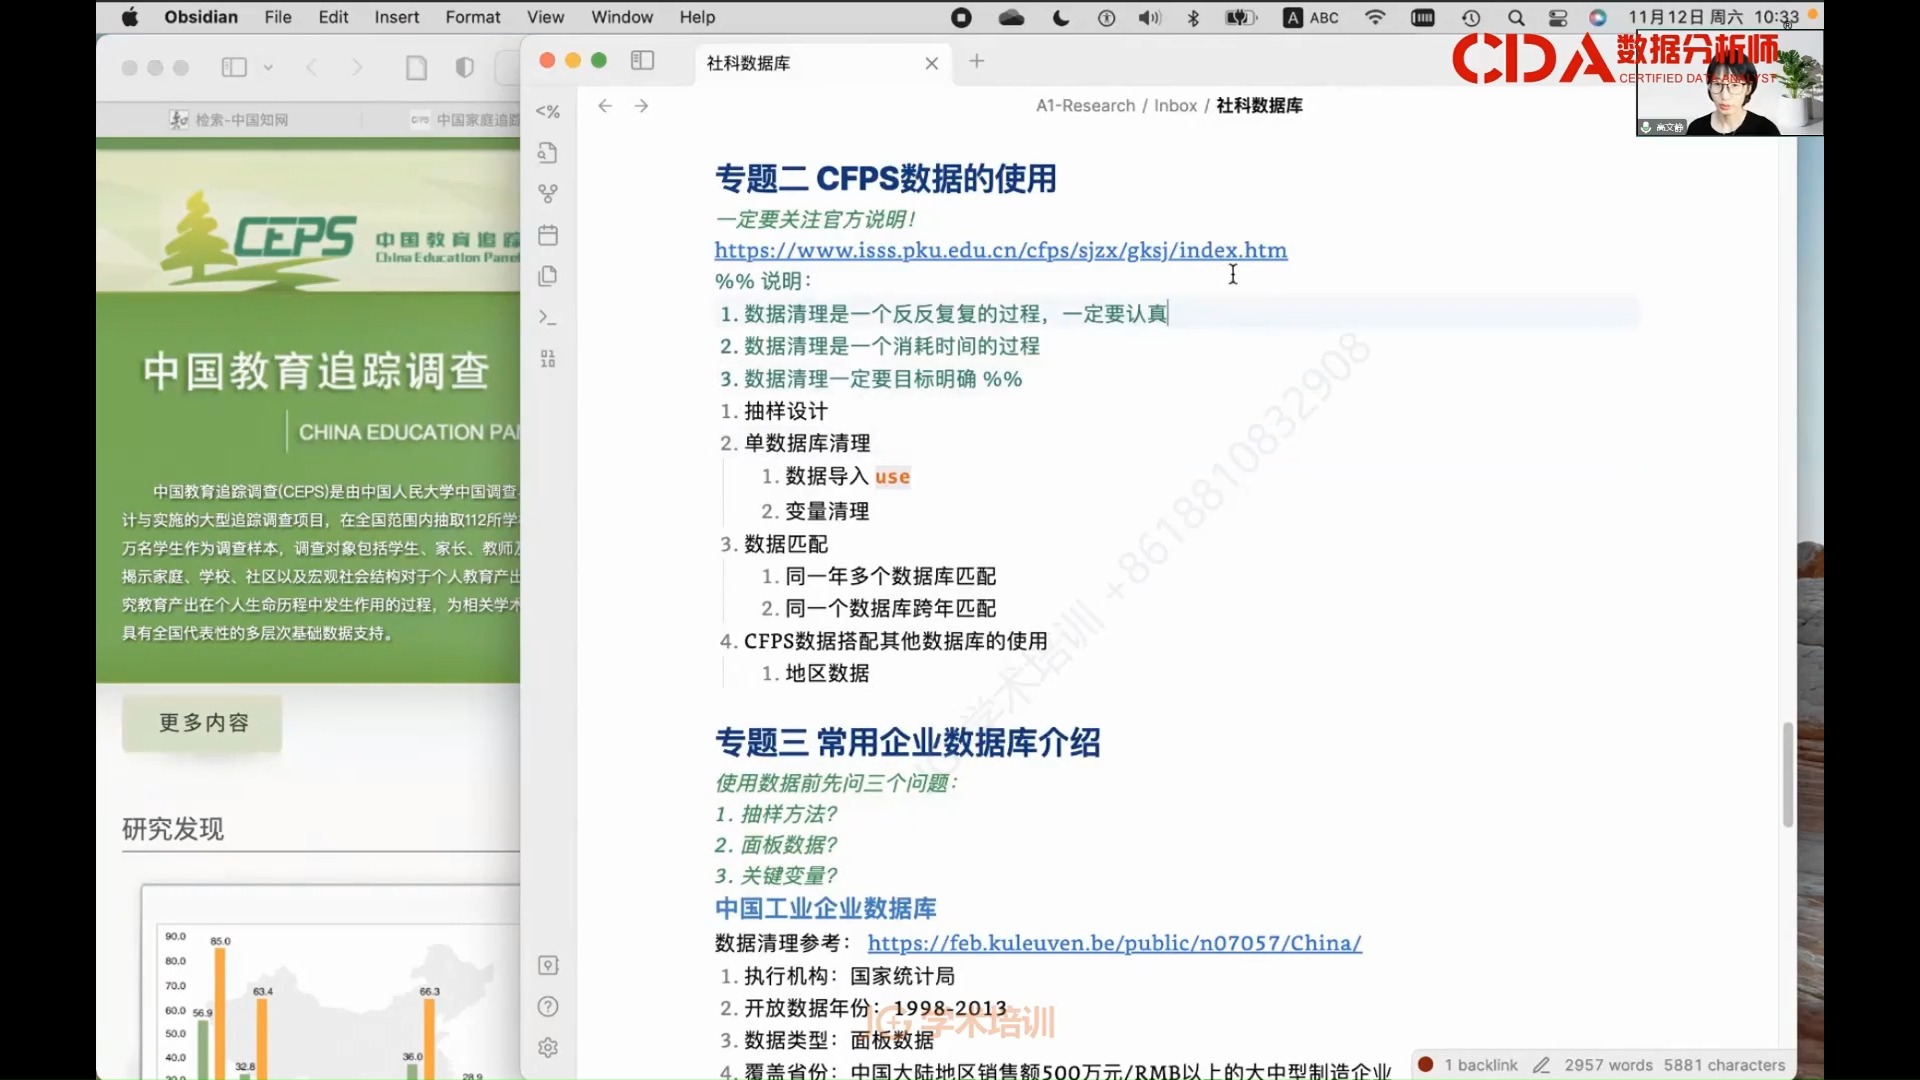The height and width of the screenshot is (1080, 1920).
Task: Toggle the browser window sidebar button
Action: click(x=234, y=67)
